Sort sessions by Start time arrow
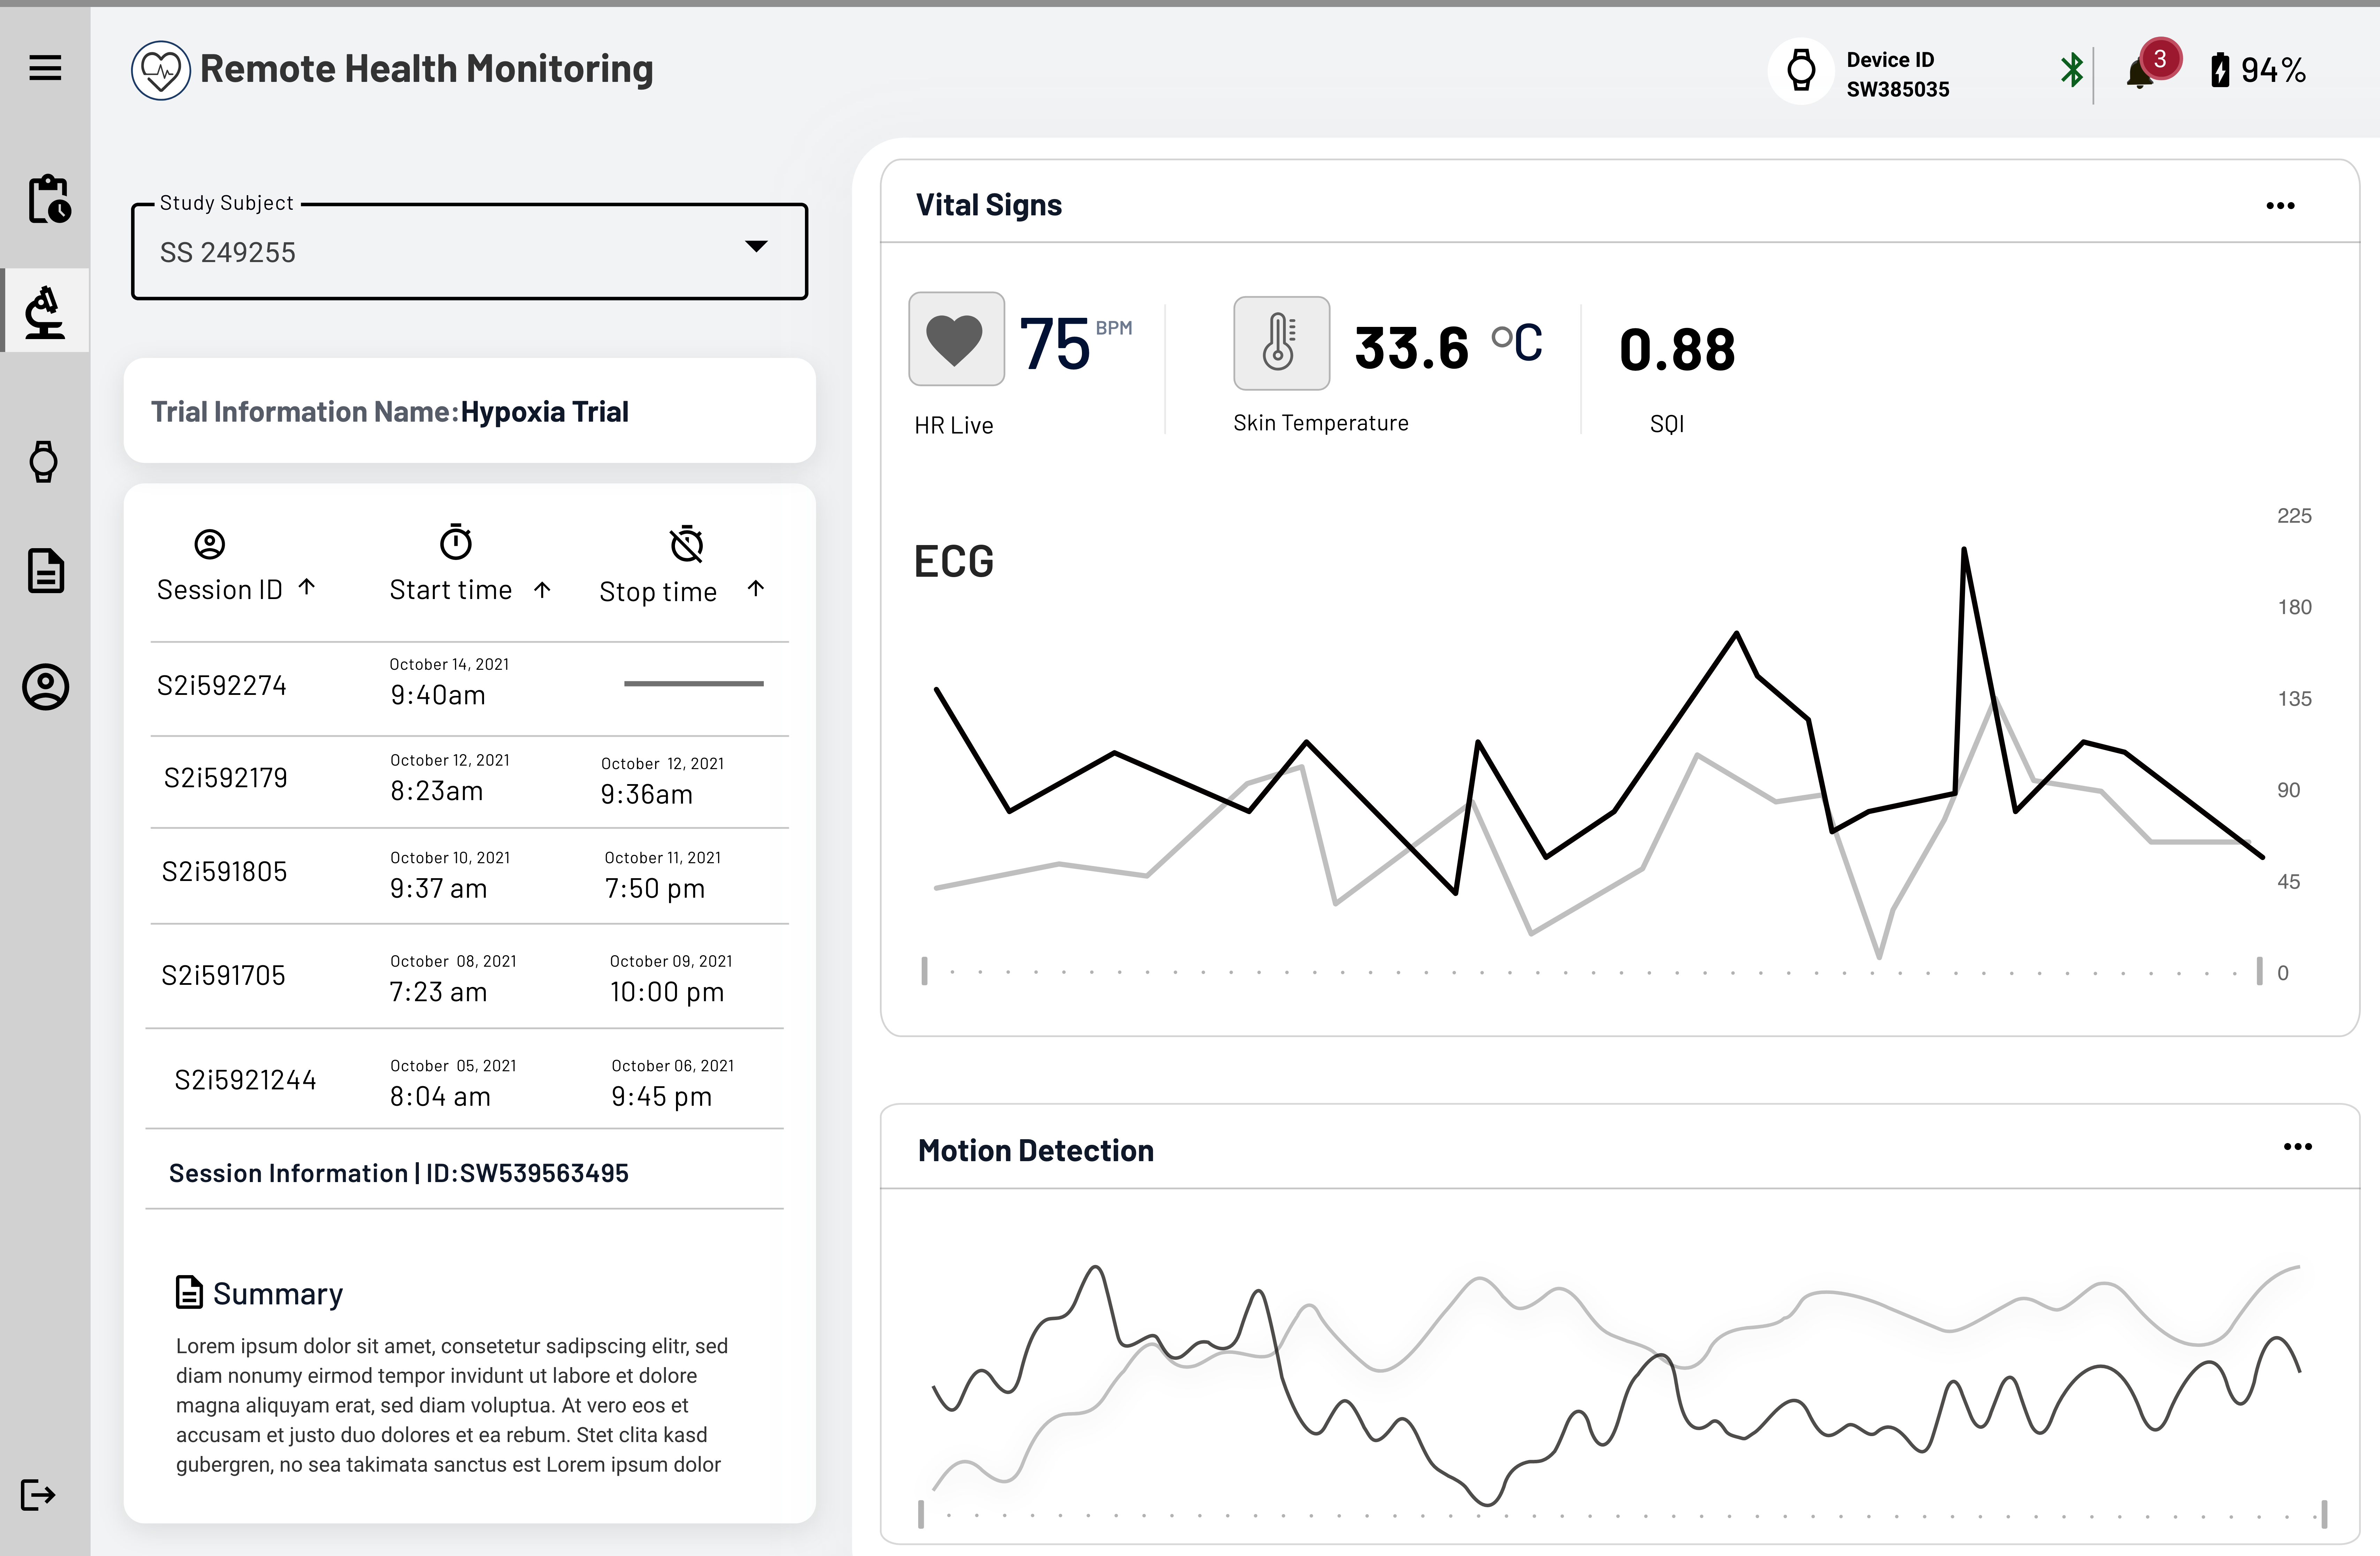This screenshot has width=2380, height=1556. [x=542, y=589]
